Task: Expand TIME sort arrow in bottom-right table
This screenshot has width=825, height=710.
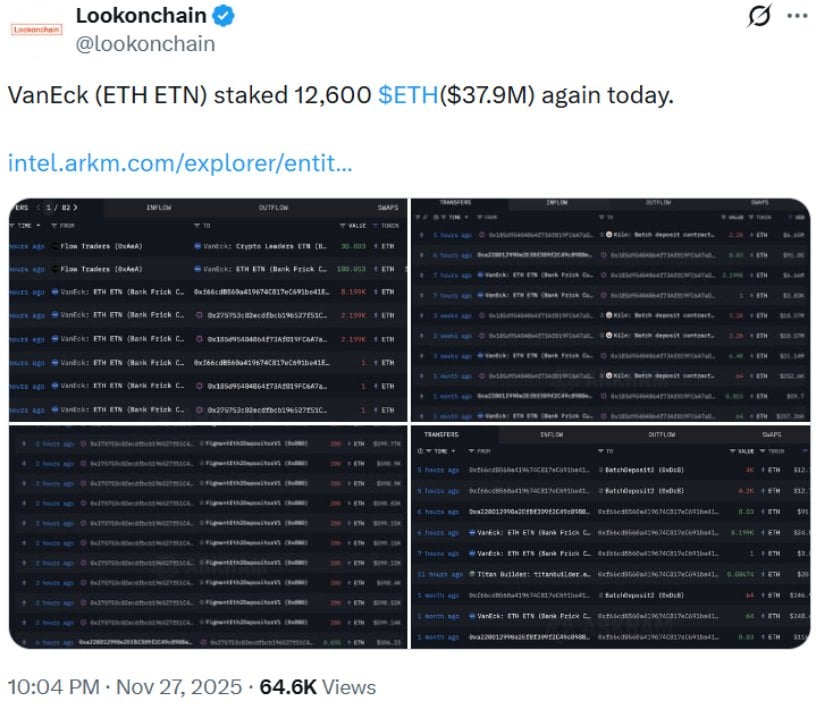Action: coord(453,451)
